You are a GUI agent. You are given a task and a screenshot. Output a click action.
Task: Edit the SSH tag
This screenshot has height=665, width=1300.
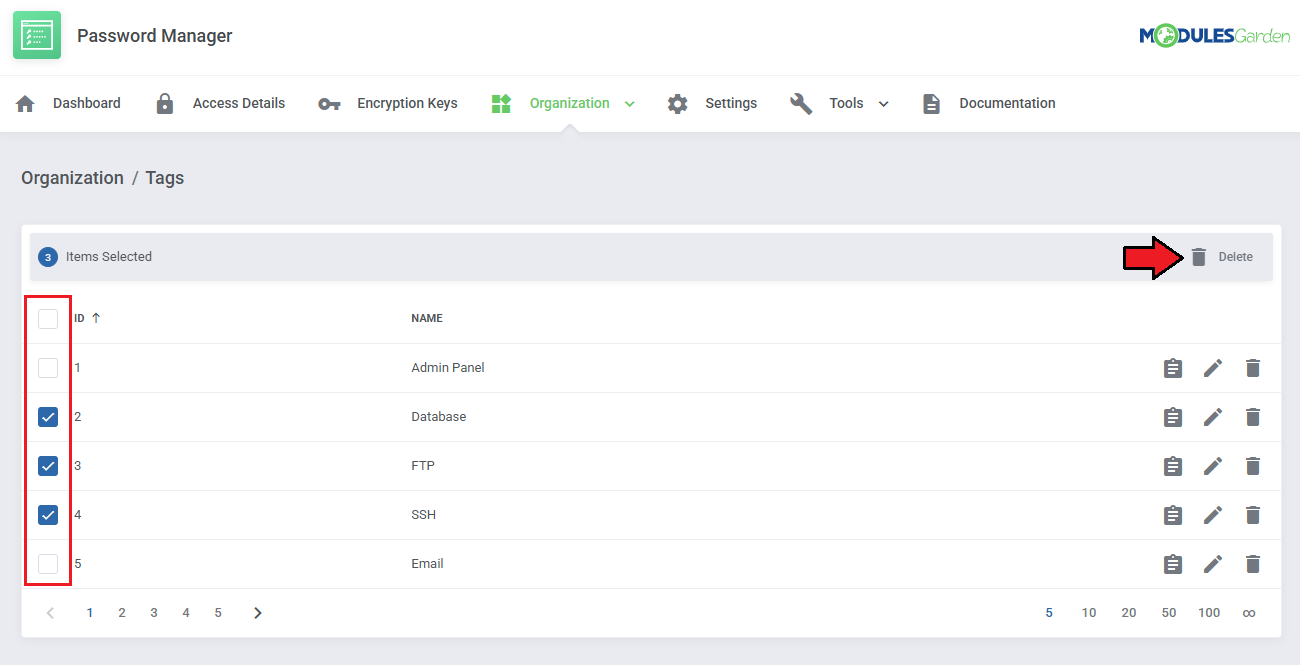(1213, 515)
